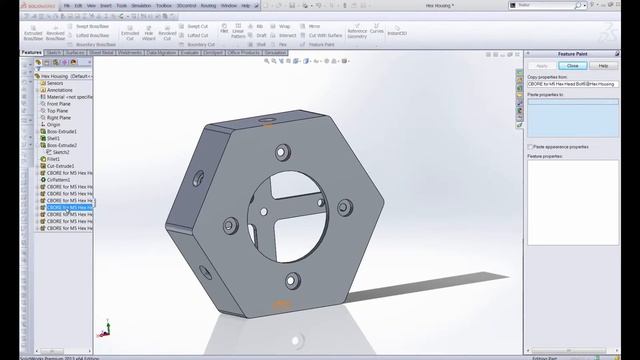Screen dimensions: 640x360
Task: Choose the Boundary Cut command
Action: click(197, 44)
